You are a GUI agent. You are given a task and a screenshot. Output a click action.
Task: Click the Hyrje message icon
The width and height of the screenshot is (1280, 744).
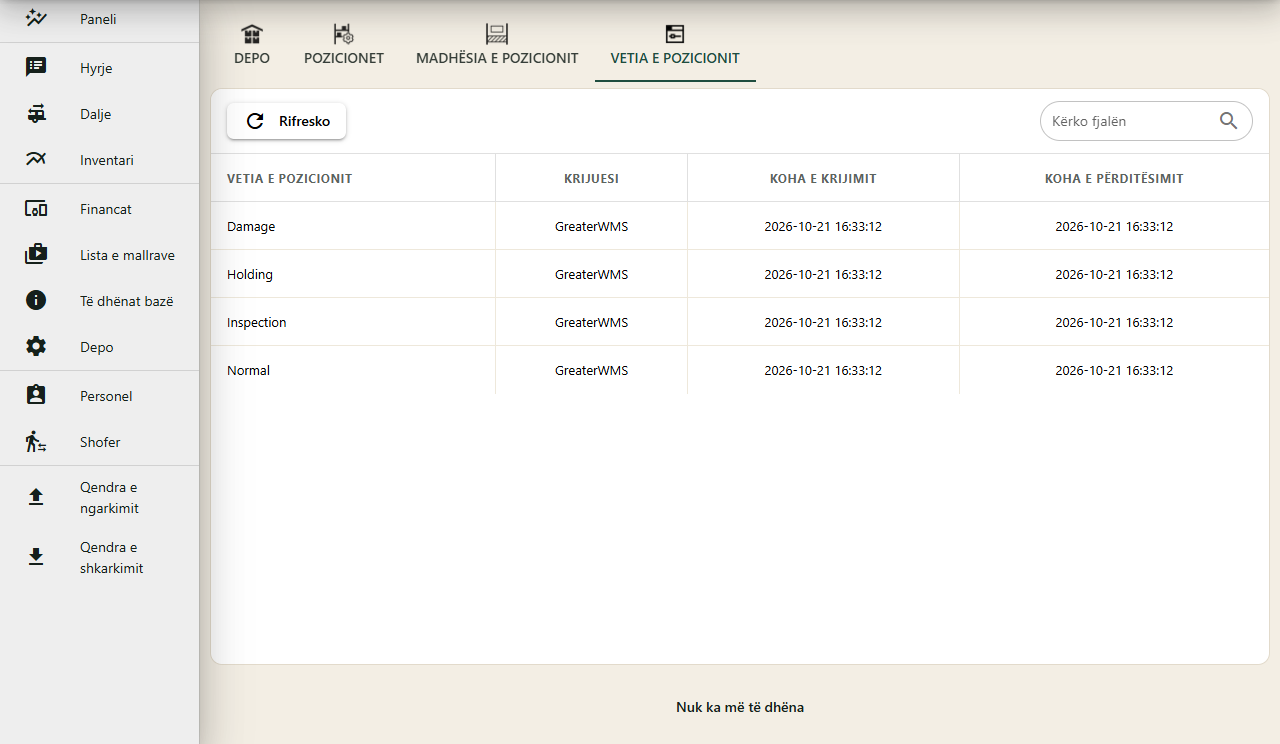pyautogui.click(x=36, y=67)
